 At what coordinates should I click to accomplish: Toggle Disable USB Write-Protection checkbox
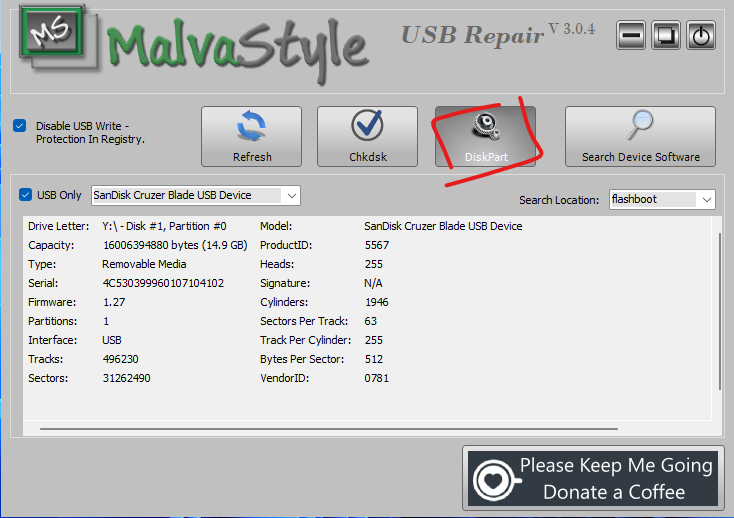coord(20,126)
